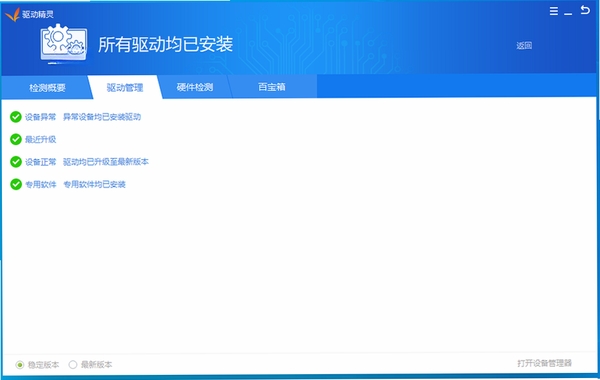Expand the 设备正常 section label
This screenshot has width=600, height=380.
point(41,162)
